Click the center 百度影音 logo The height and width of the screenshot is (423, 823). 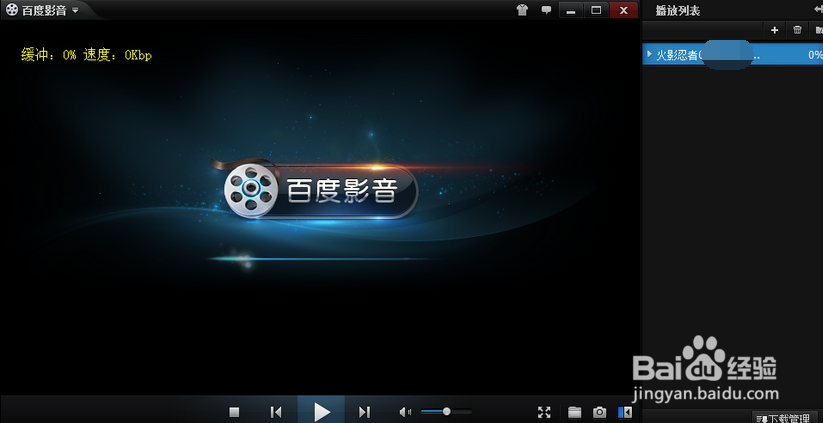pos(321,191)
